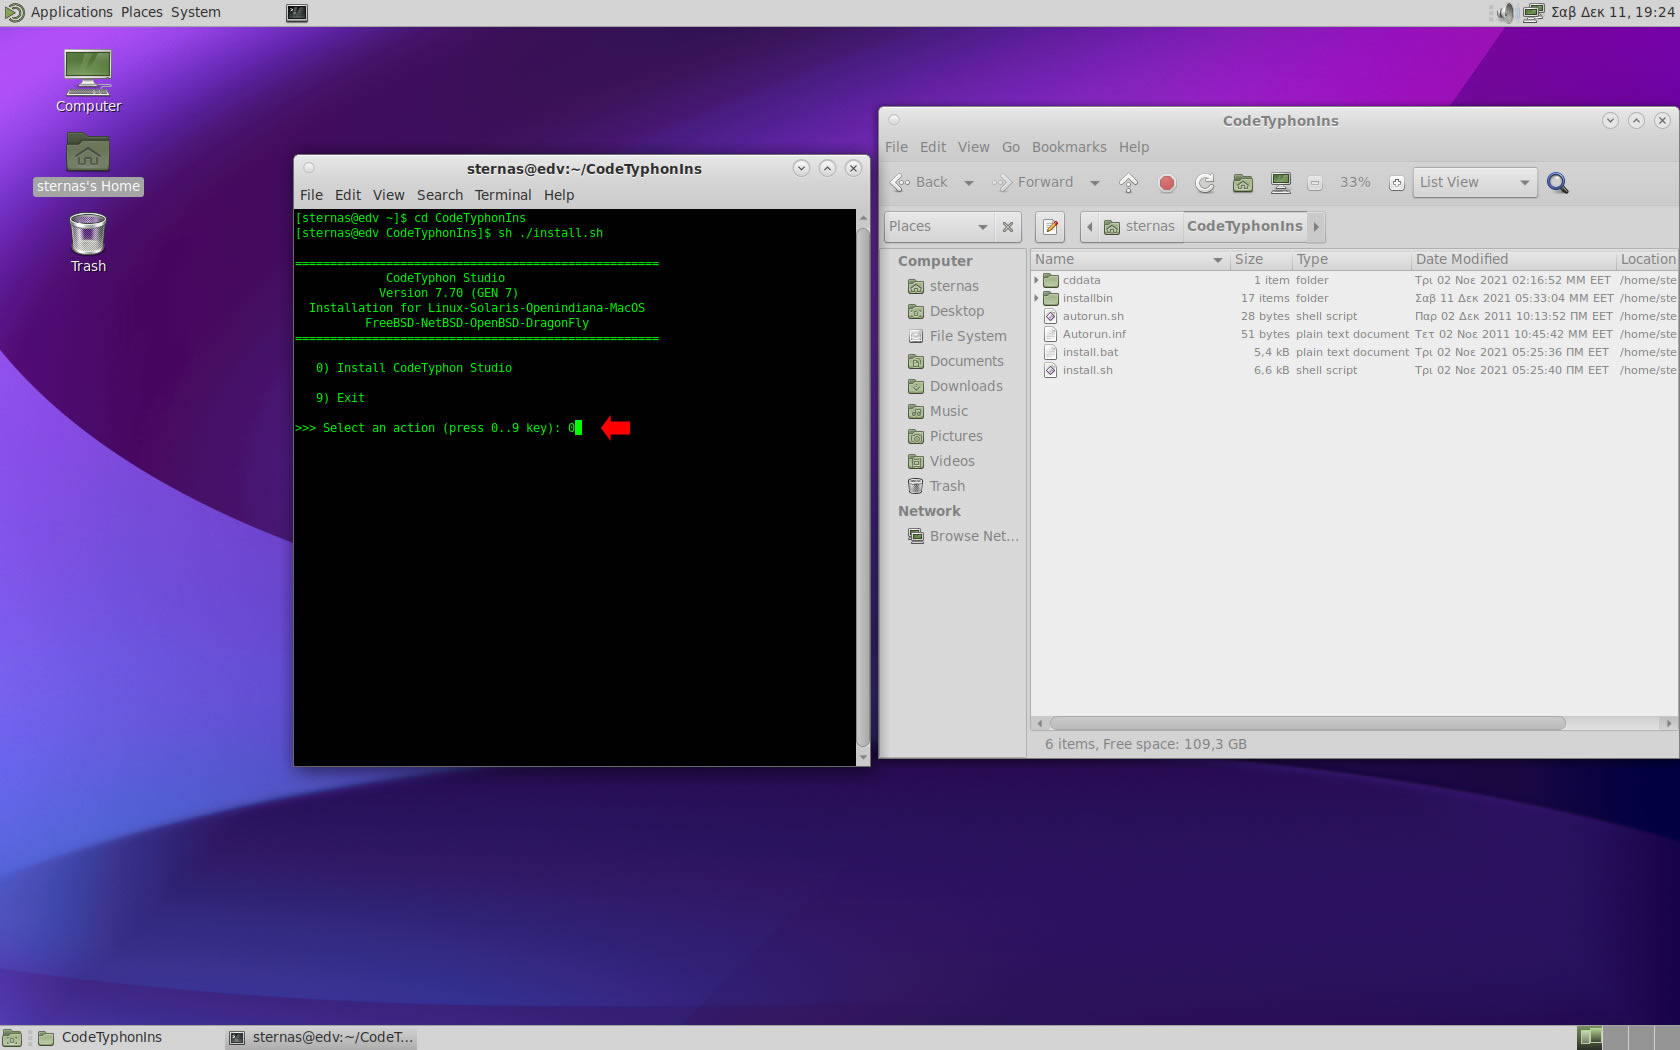Open Forward history dropdown arrow
This screenshot has height=1050, width=1680.
tap(1094, 183)
